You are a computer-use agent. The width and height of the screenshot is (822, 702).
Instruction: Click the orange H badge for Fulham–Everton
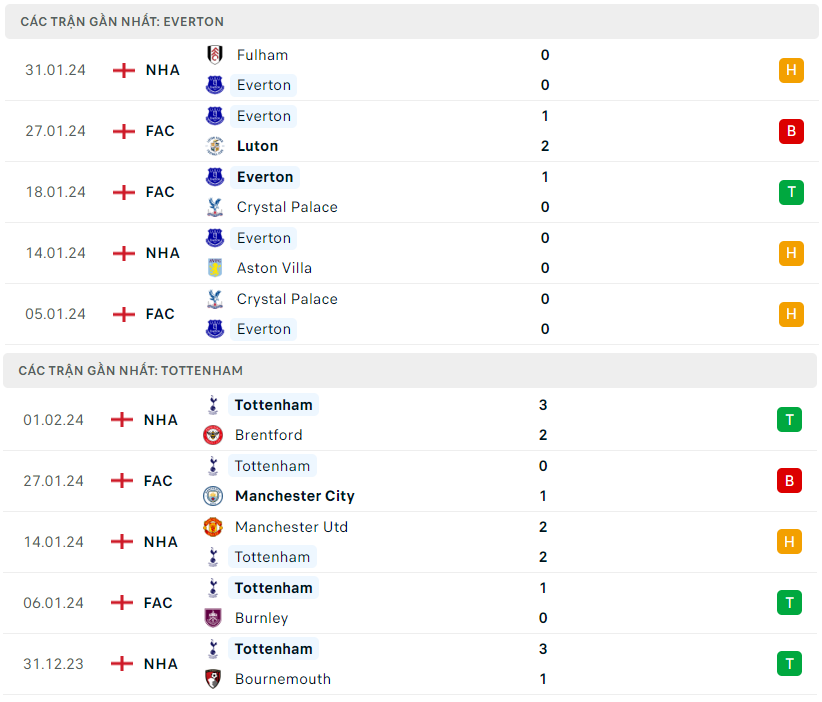791,70
